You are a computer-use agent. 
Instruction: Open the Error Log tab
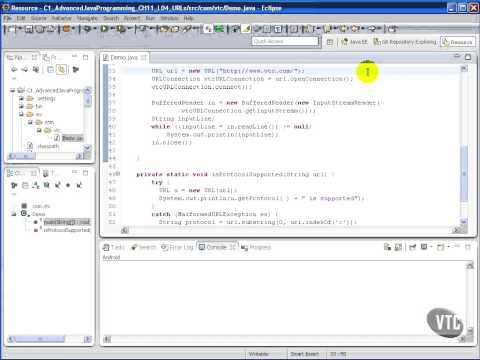[x=177, y=247]
